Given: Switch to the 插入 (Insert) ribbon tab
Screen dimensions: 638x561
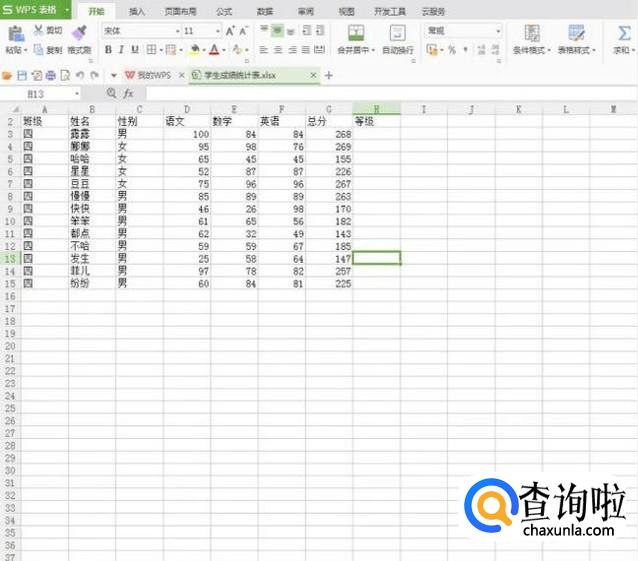Looking at the screenshot, I should point(137,11).
